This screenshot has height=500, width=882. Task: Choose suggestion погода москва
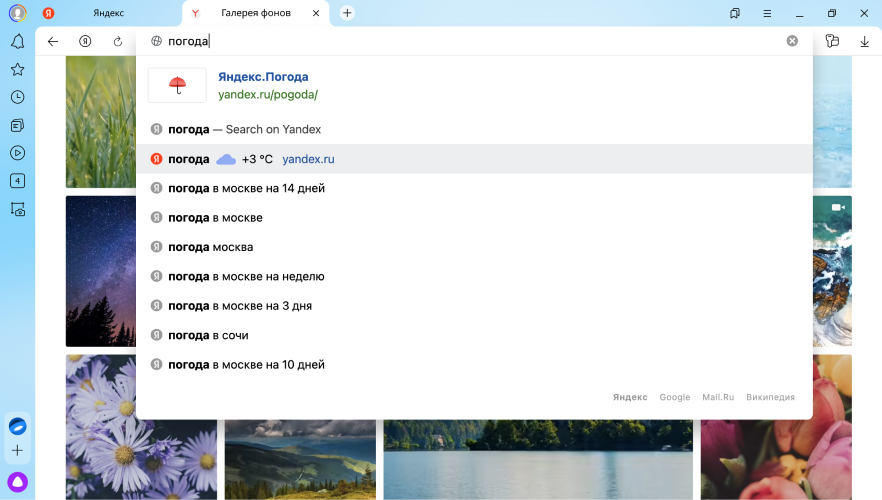point(474,247)
